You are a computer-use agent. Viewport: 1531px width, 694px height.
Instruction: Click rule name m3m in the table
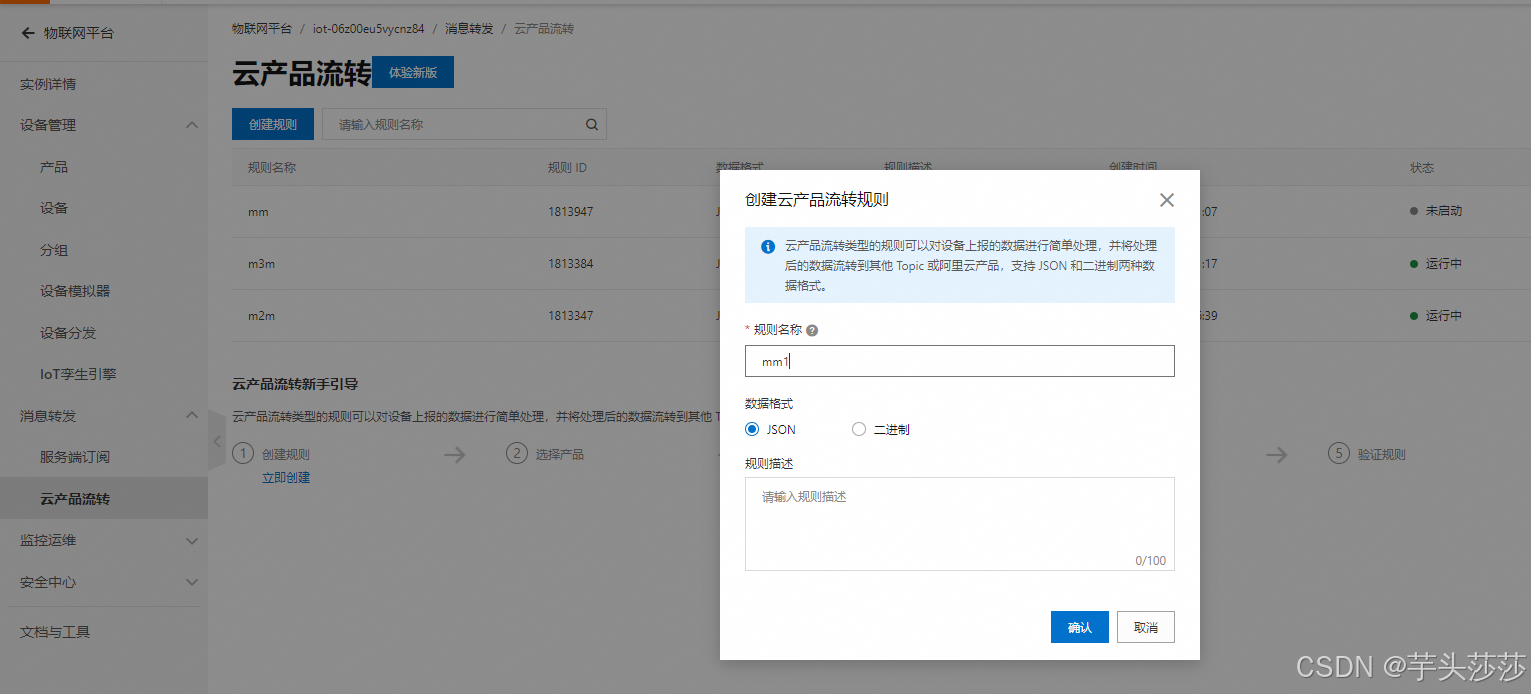pos(262,264)
